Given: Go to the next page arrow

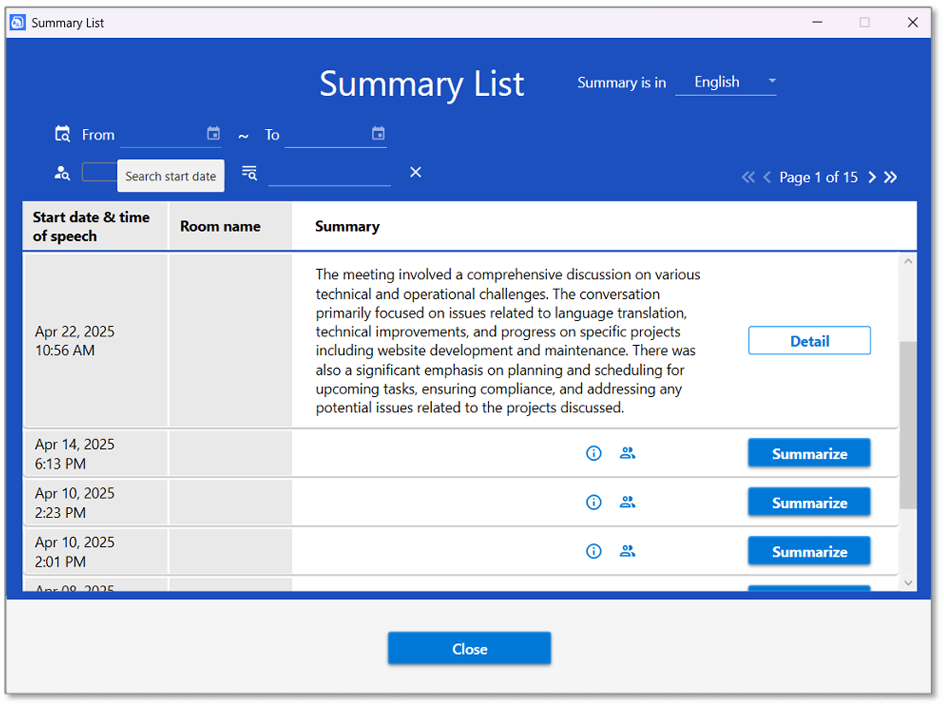Looking at the screenshot, I should point(872,177).
